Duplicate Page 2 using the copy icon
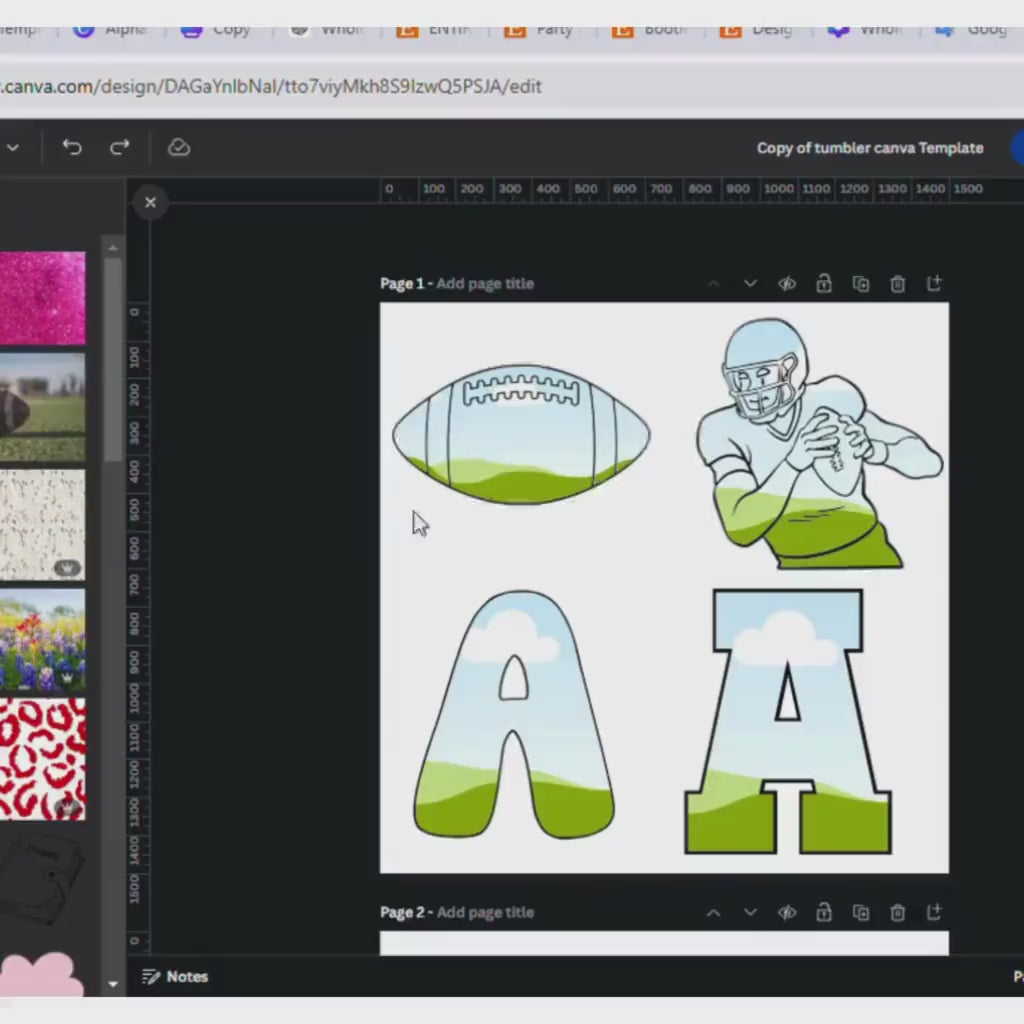 pos(861,912)
